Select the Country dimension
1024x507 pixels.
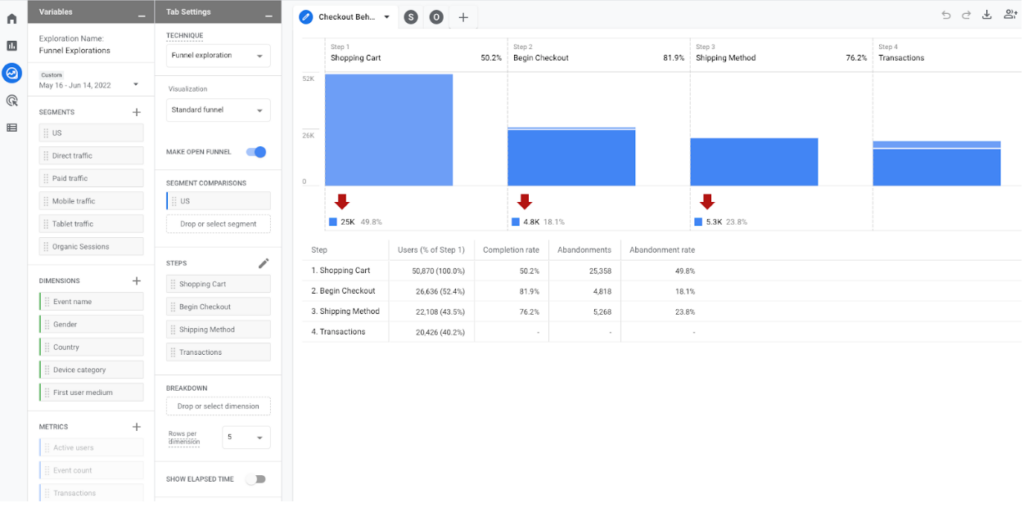coord(91,347)
